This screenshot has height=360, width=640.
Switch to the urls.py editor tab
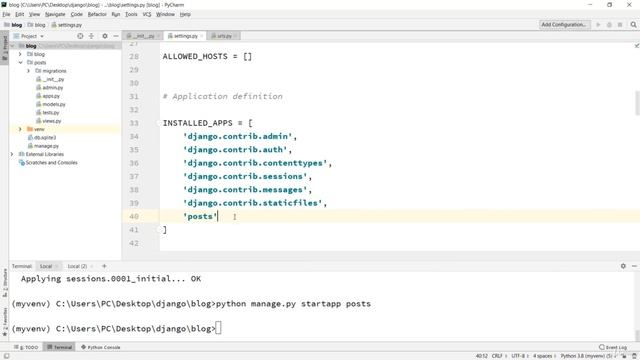223,36
